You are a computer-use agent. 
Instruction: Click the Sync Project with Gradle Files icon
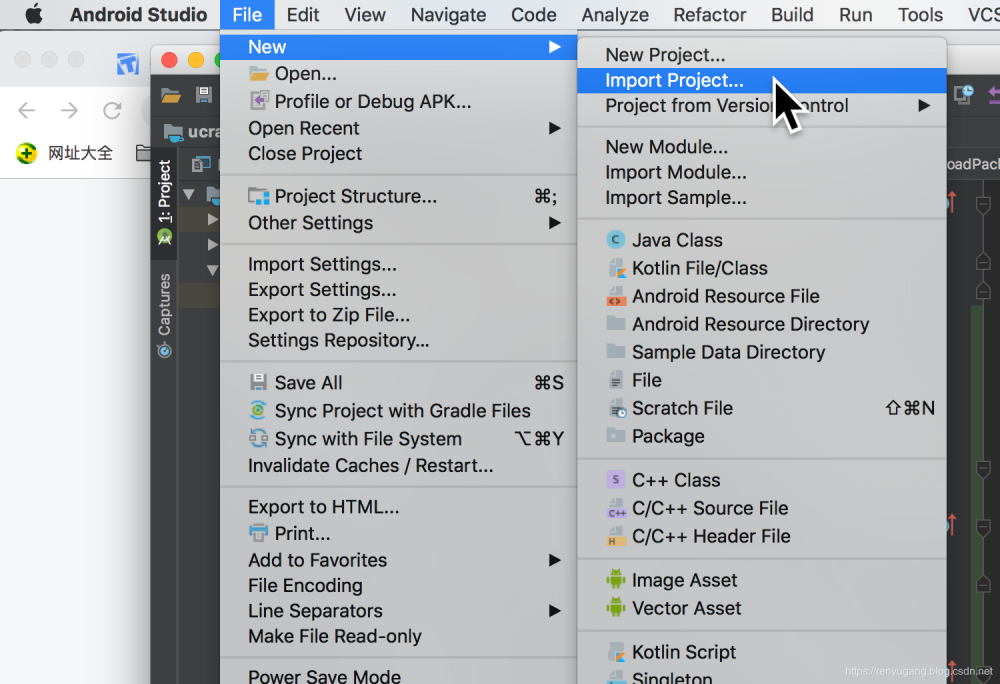coord(259,411)
